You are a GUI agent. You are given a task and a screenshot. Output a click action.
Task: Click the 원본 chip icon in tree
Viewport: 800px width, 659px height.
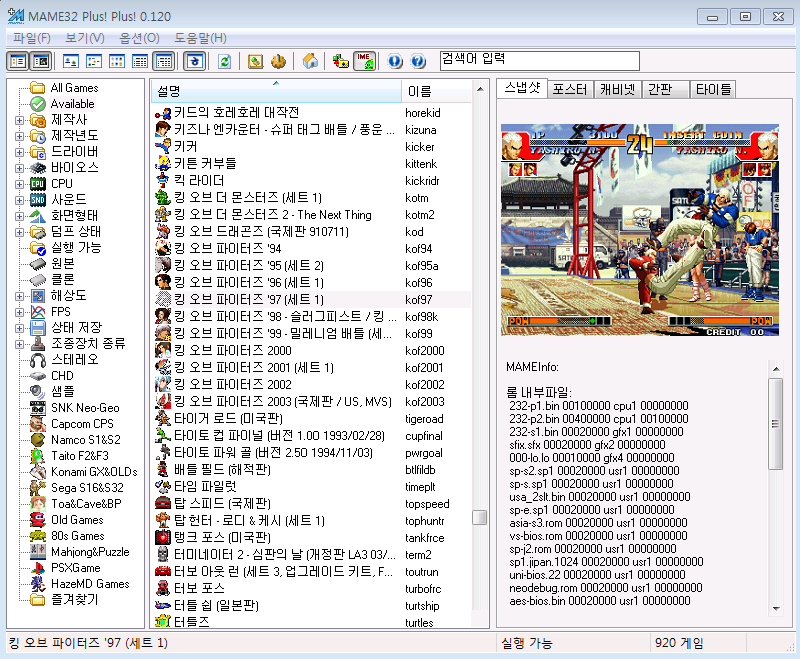point(38,264)
